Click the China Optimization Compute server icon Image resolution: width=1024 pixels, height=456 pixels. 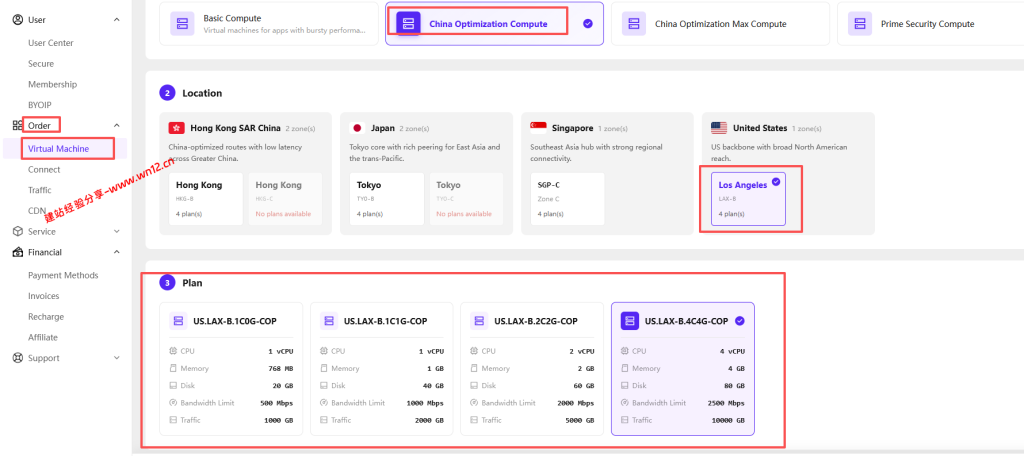click(408, 24)
